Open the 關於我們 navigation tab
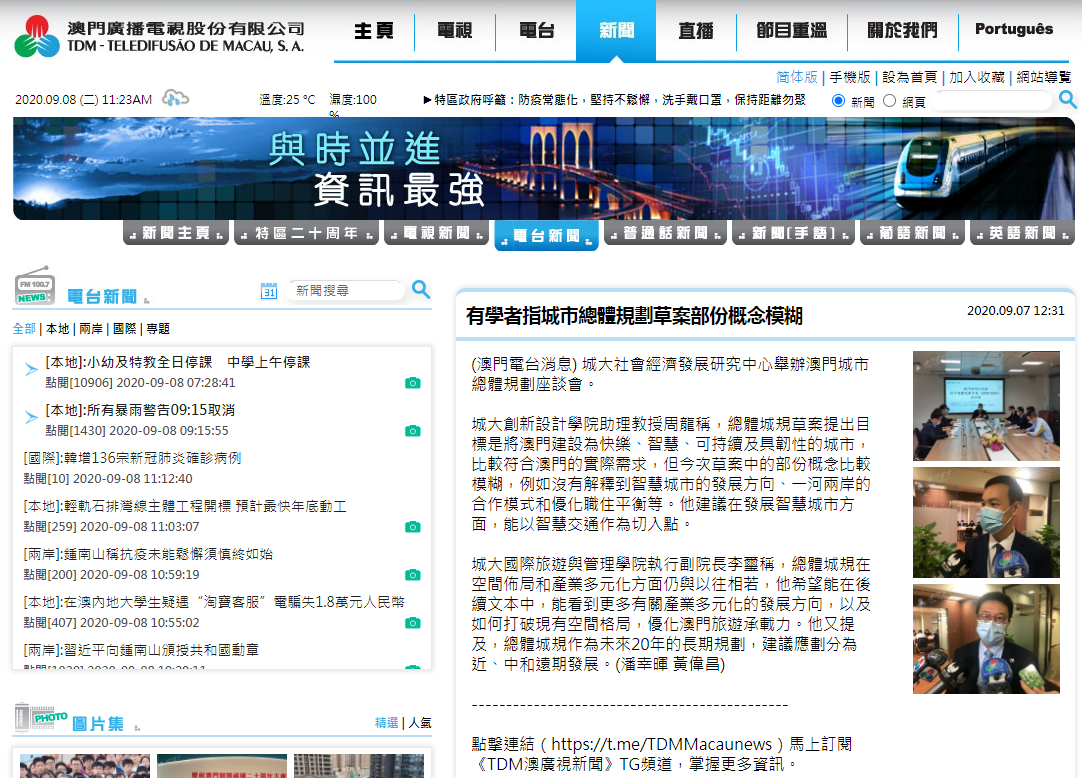Image resolution: width=1082 pixels, height=778 pixels. point(903,31)
